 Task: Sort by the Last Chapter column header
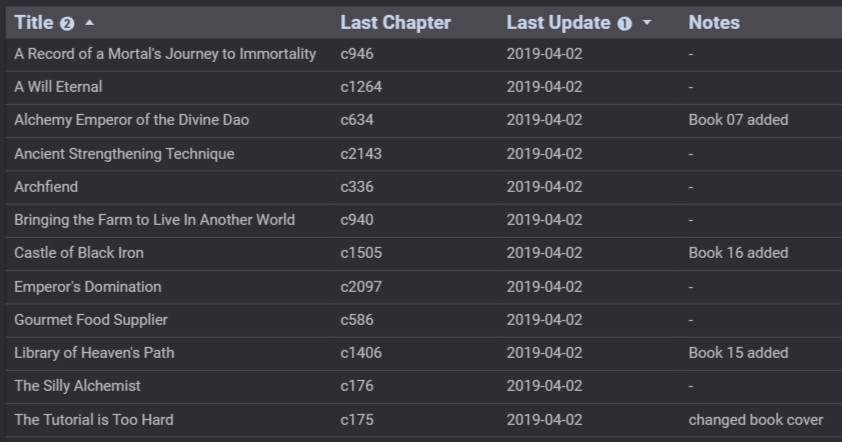click(x=396, y=23)
